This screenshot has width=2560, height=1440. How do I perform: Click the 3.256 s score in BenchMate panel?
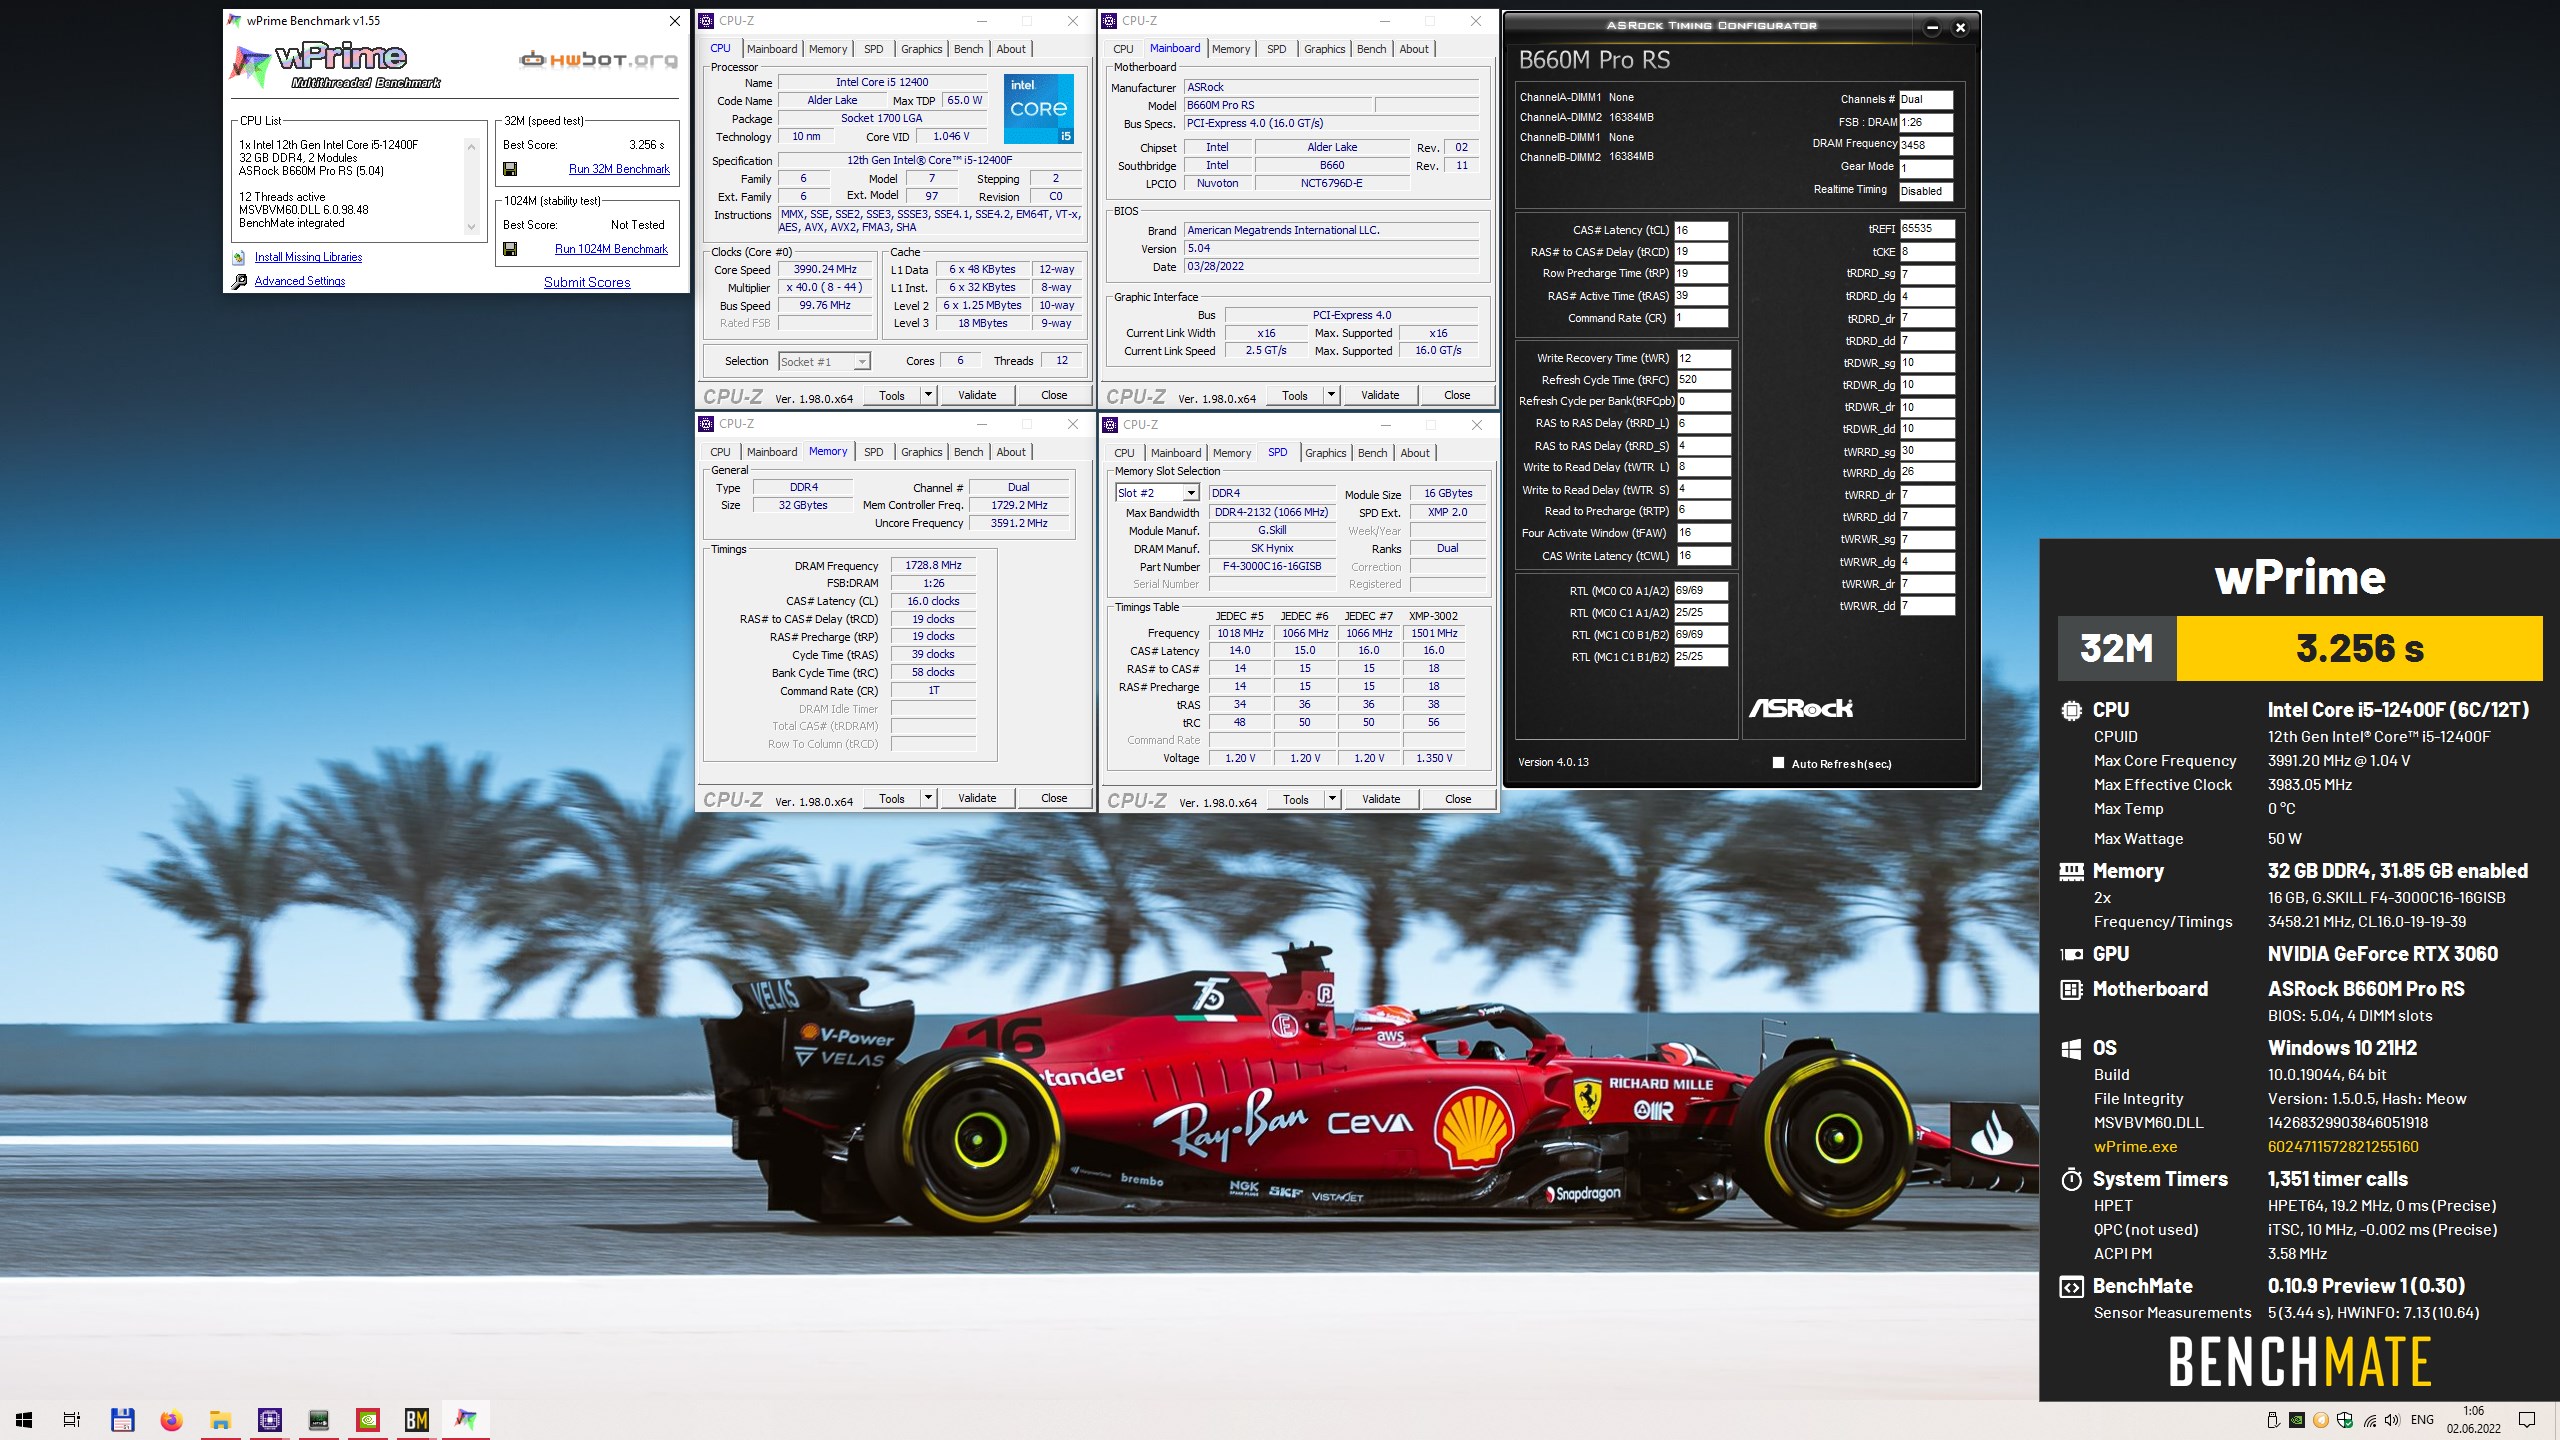(2359, 649)
